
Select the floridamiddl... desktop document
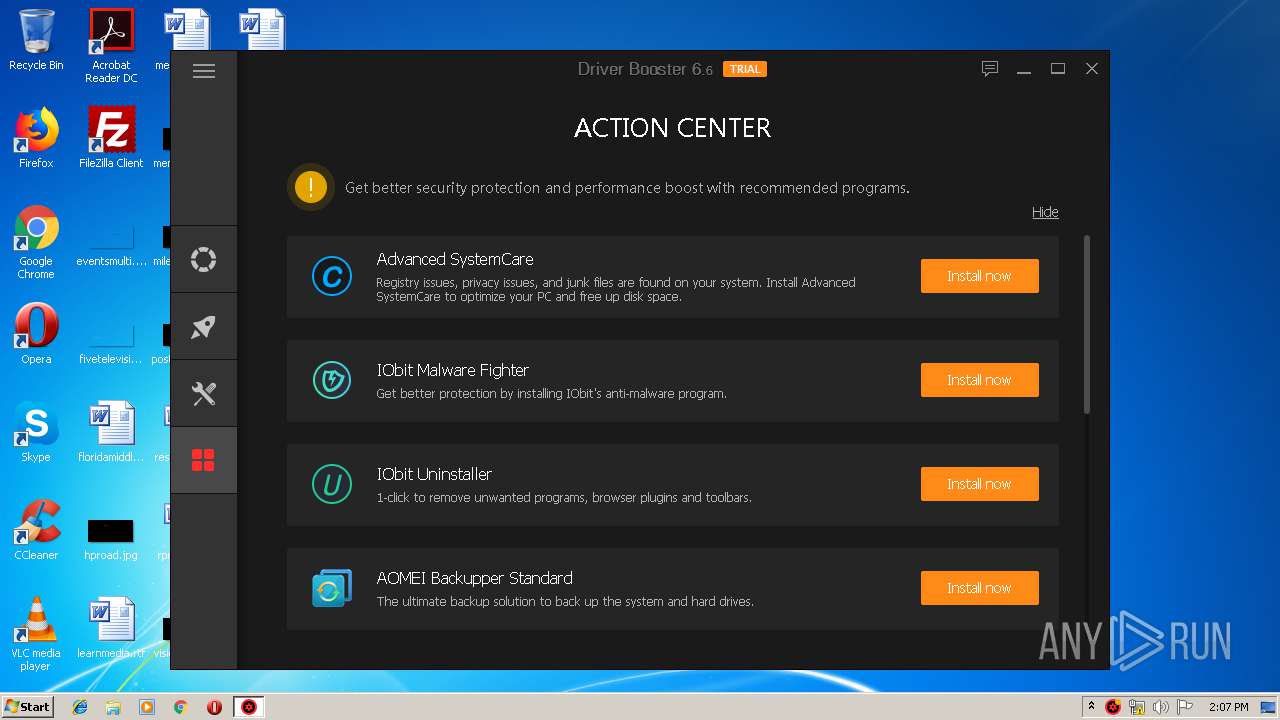111,432
